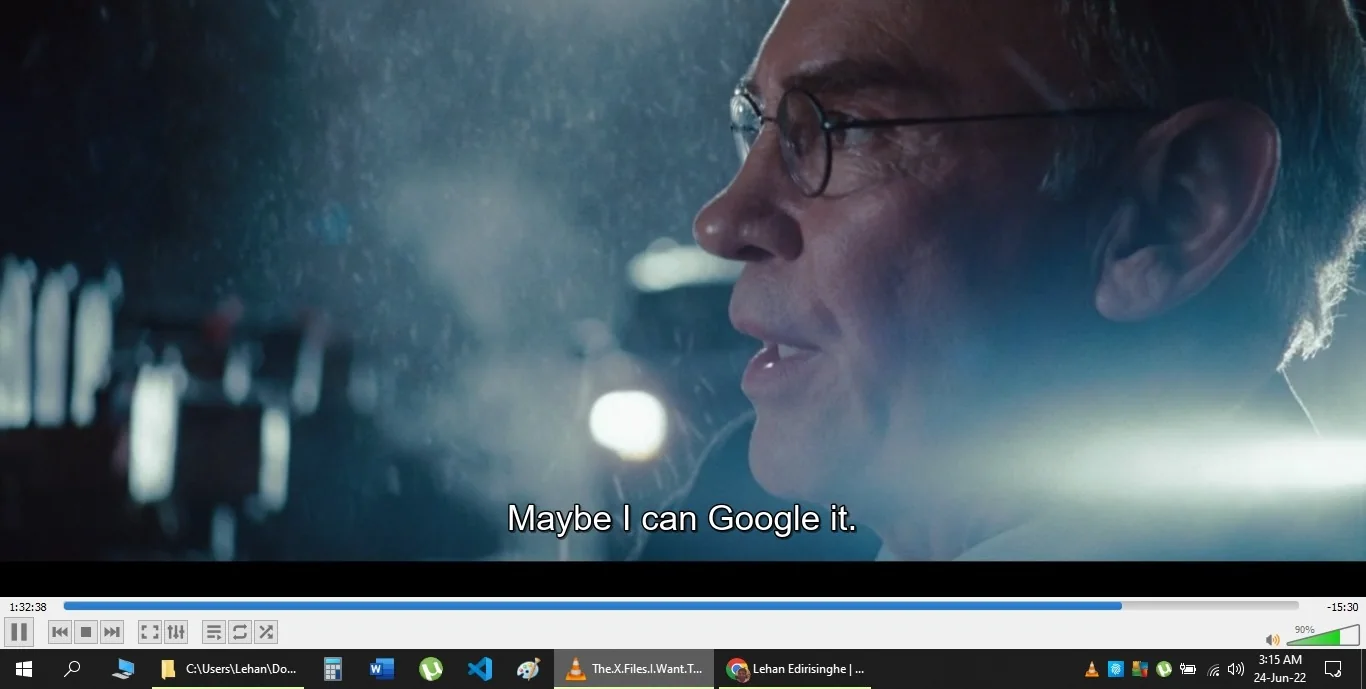
Task: Select the VLC The.X.Files taskbar button
Action: point(634,669)
